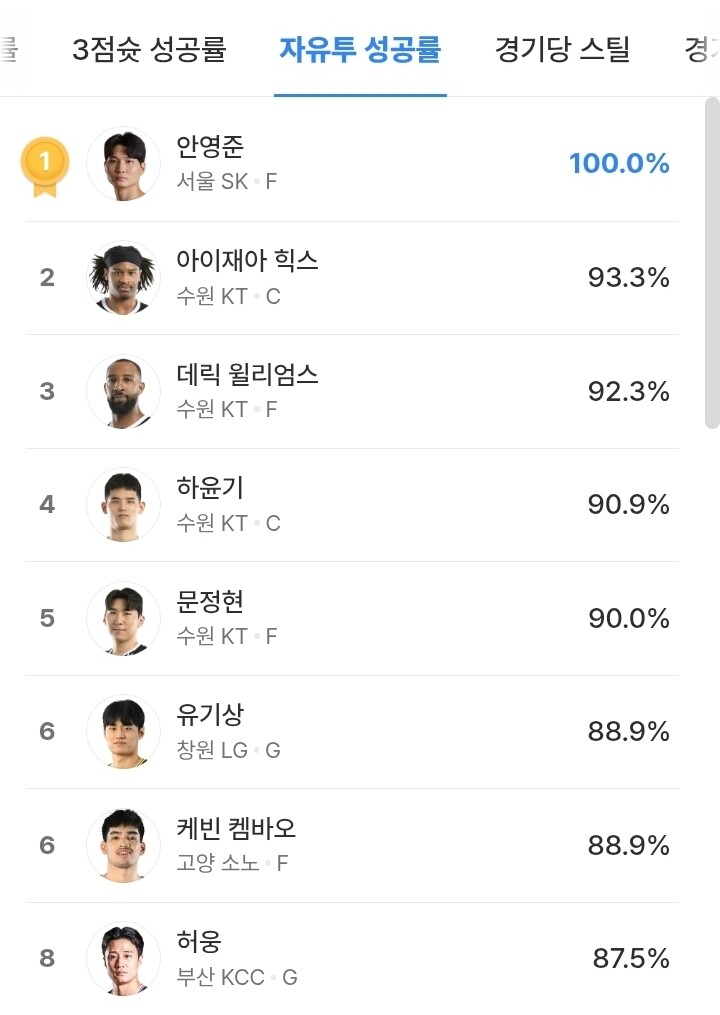Screen dimensions: 720x1015
Task: Tap 아이재아 힉스 avatar picture
Action: pos(123,278)
